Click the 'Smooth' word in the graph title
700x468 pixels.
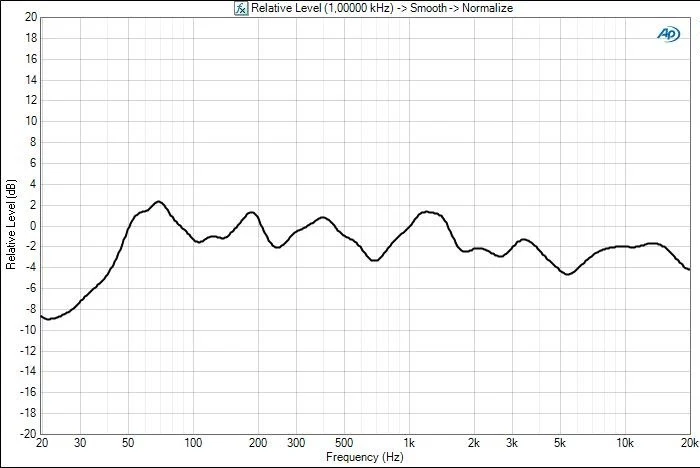click(x=428, y=8)
